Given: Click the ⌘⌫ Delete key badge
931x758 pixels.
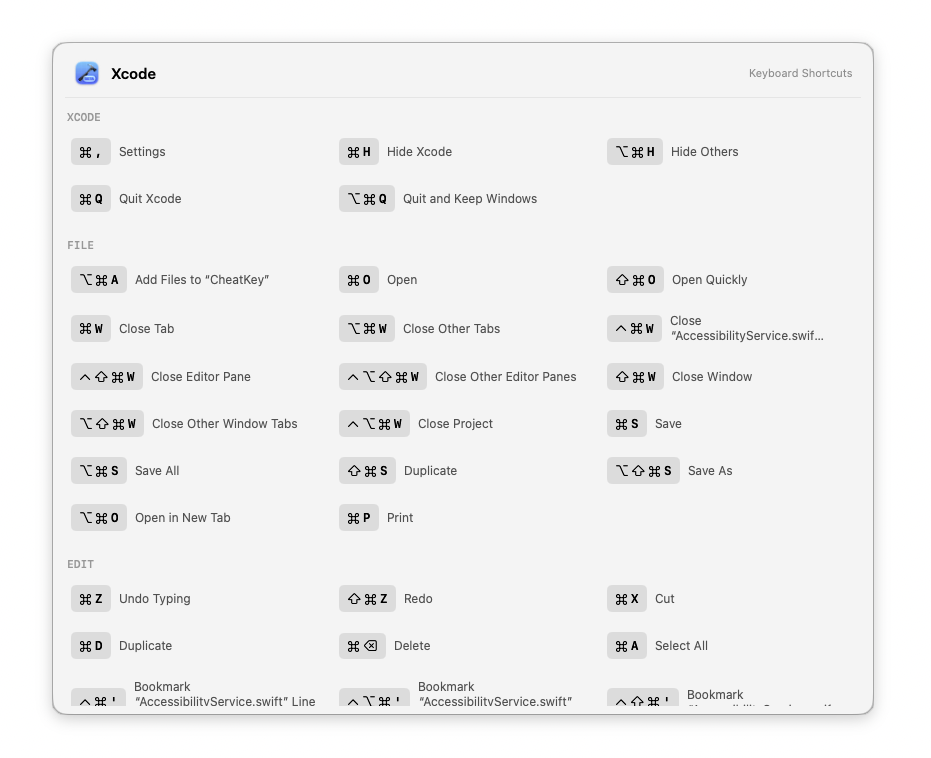Looking at the screenshot, I should tap(362, 646).
